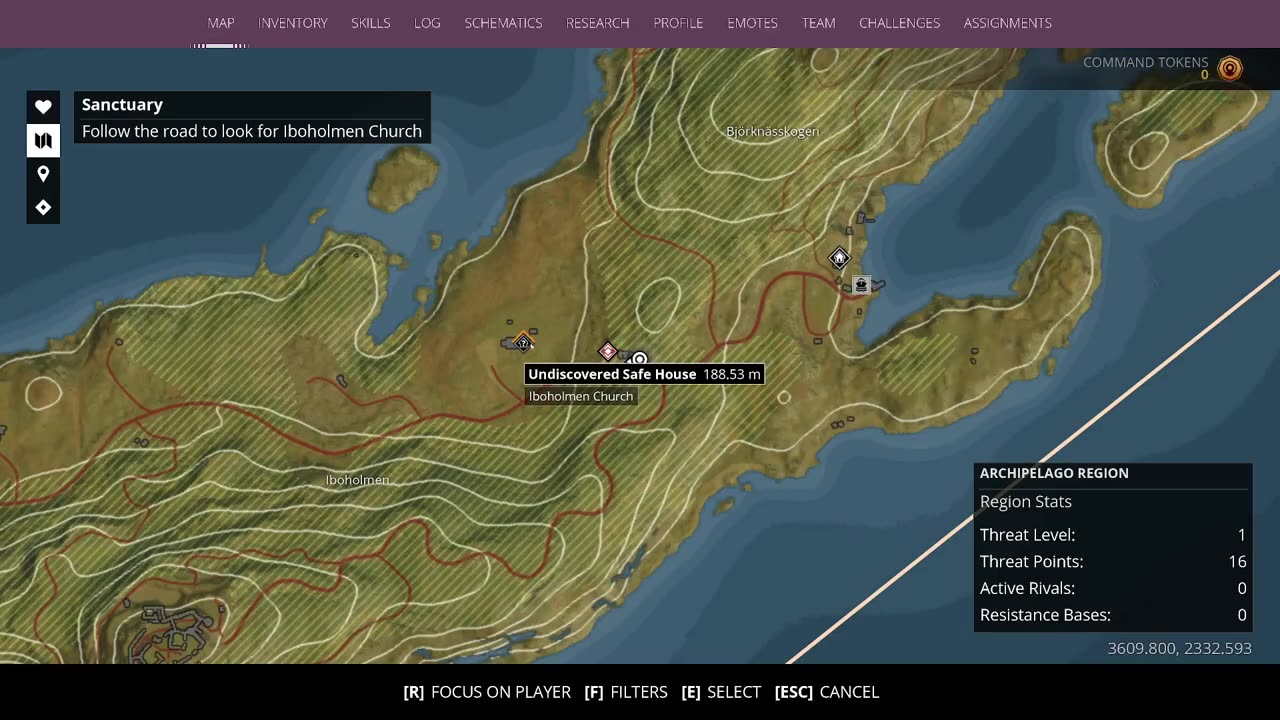
Task: Click the Iboholmen Church label
Action: pos(581,396)
